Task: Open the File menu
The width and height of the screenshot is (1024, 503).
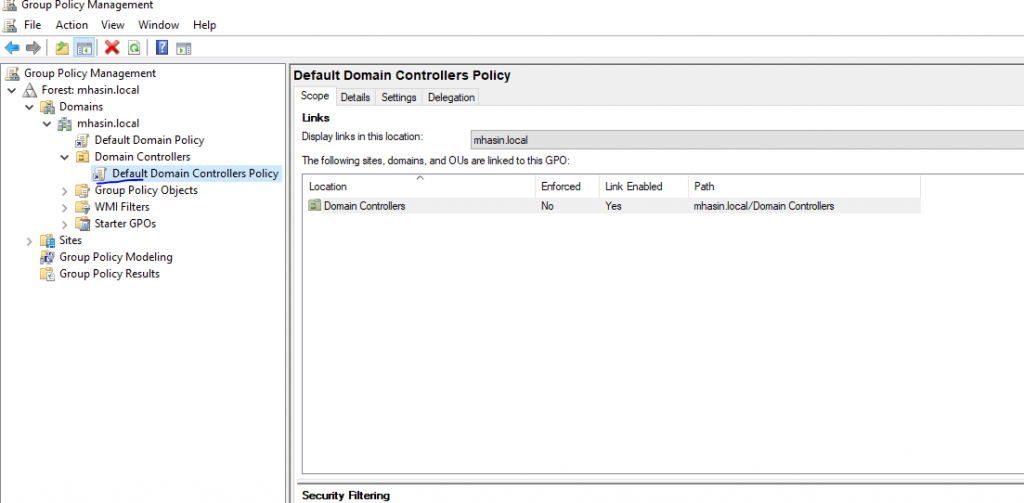Action: point(33,25)
